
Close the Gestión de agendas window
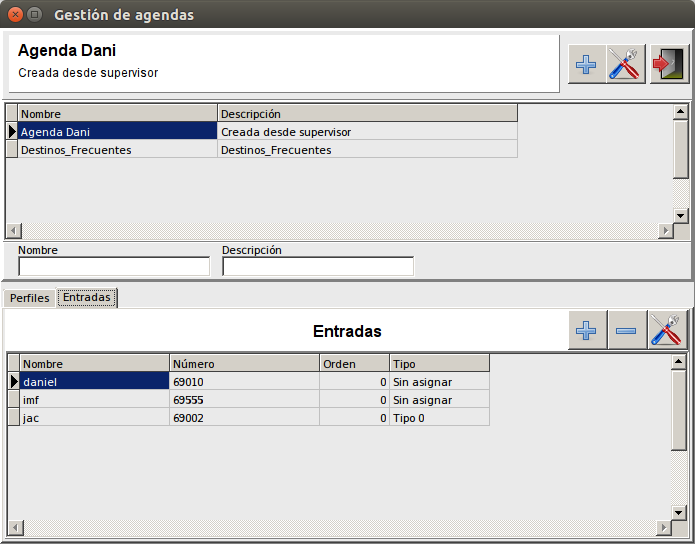16,15
